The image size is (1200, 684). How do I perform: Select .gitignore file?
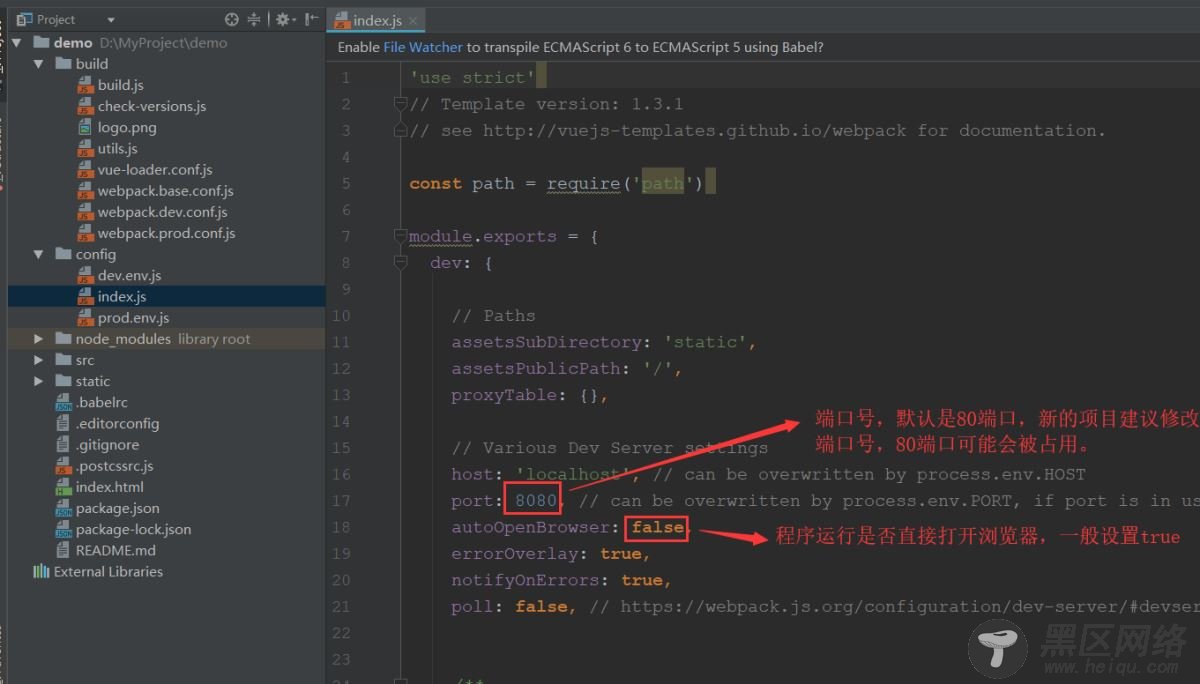(107, 445)
